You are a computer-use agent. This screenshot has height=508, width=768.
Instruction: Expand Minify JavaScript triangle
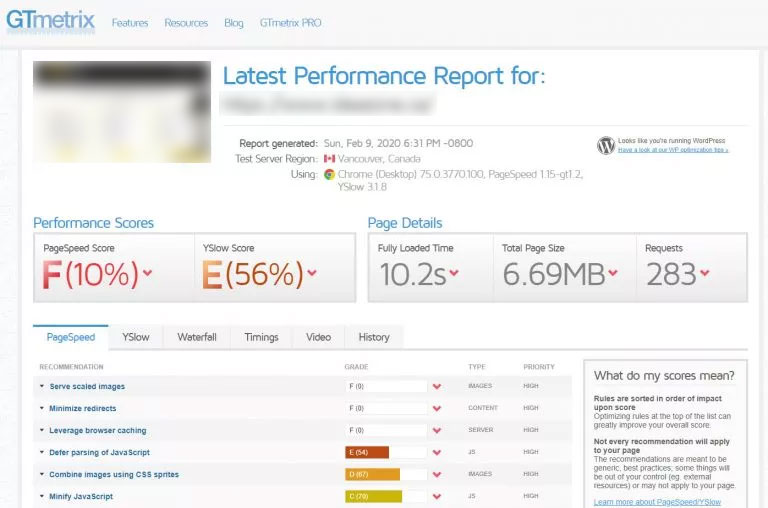pos(42,496)
